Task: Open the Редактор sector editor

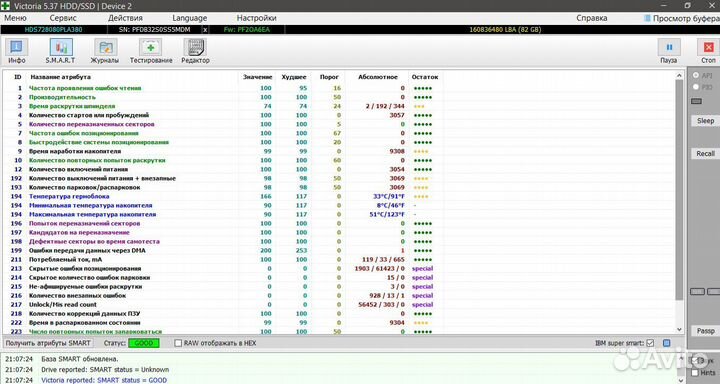Action: click(195, 51)
